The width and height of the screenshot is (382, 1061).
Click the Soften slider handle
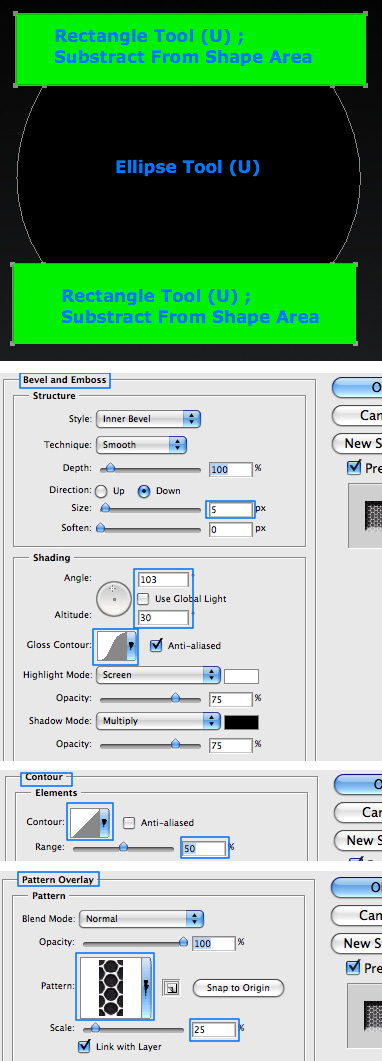(101, 528)
